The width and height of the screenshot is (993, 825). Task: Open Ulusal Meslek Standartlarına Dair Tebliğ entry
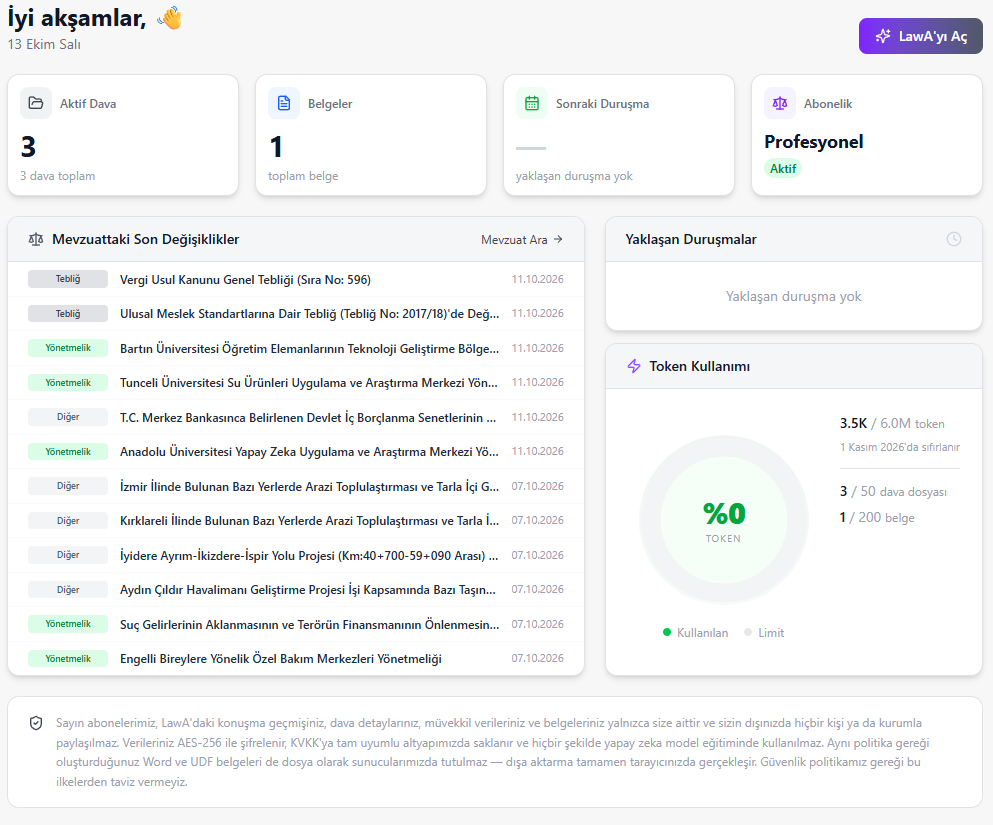[x=296, y=313]
